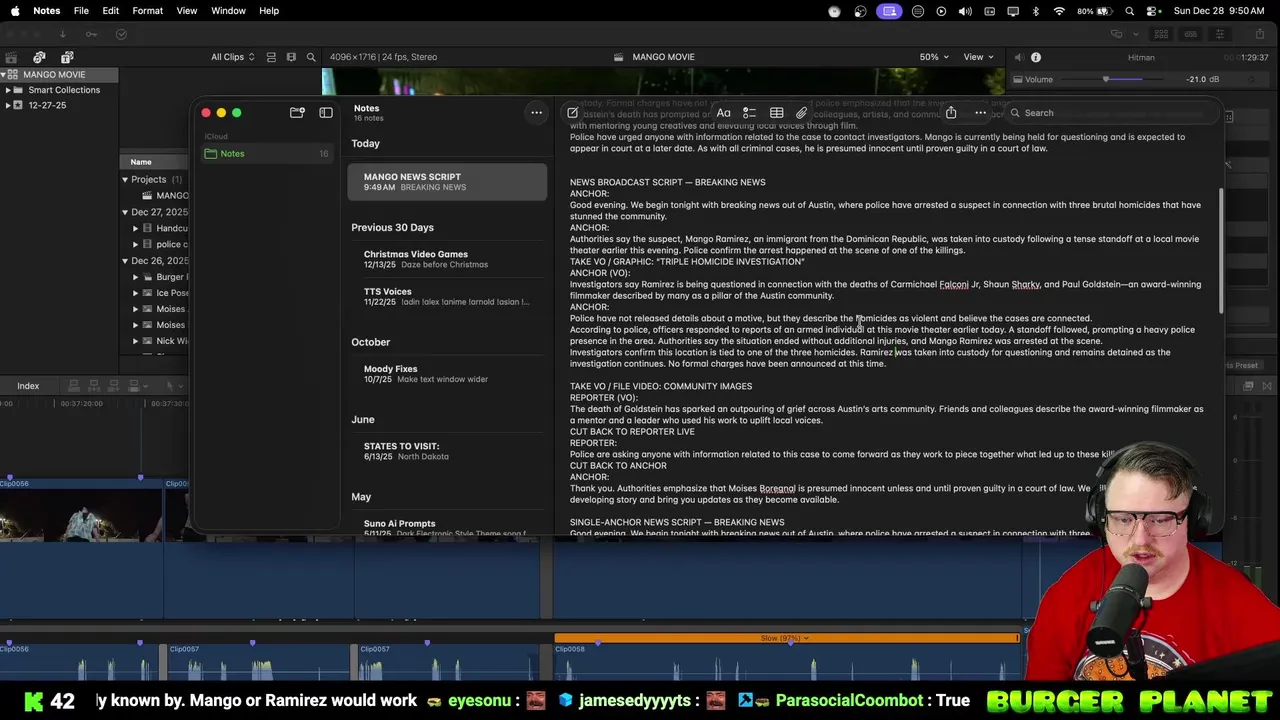The width and height of the screenshot is (1280, 720).
Task: Open the Format menu
Action: (147, 11)
